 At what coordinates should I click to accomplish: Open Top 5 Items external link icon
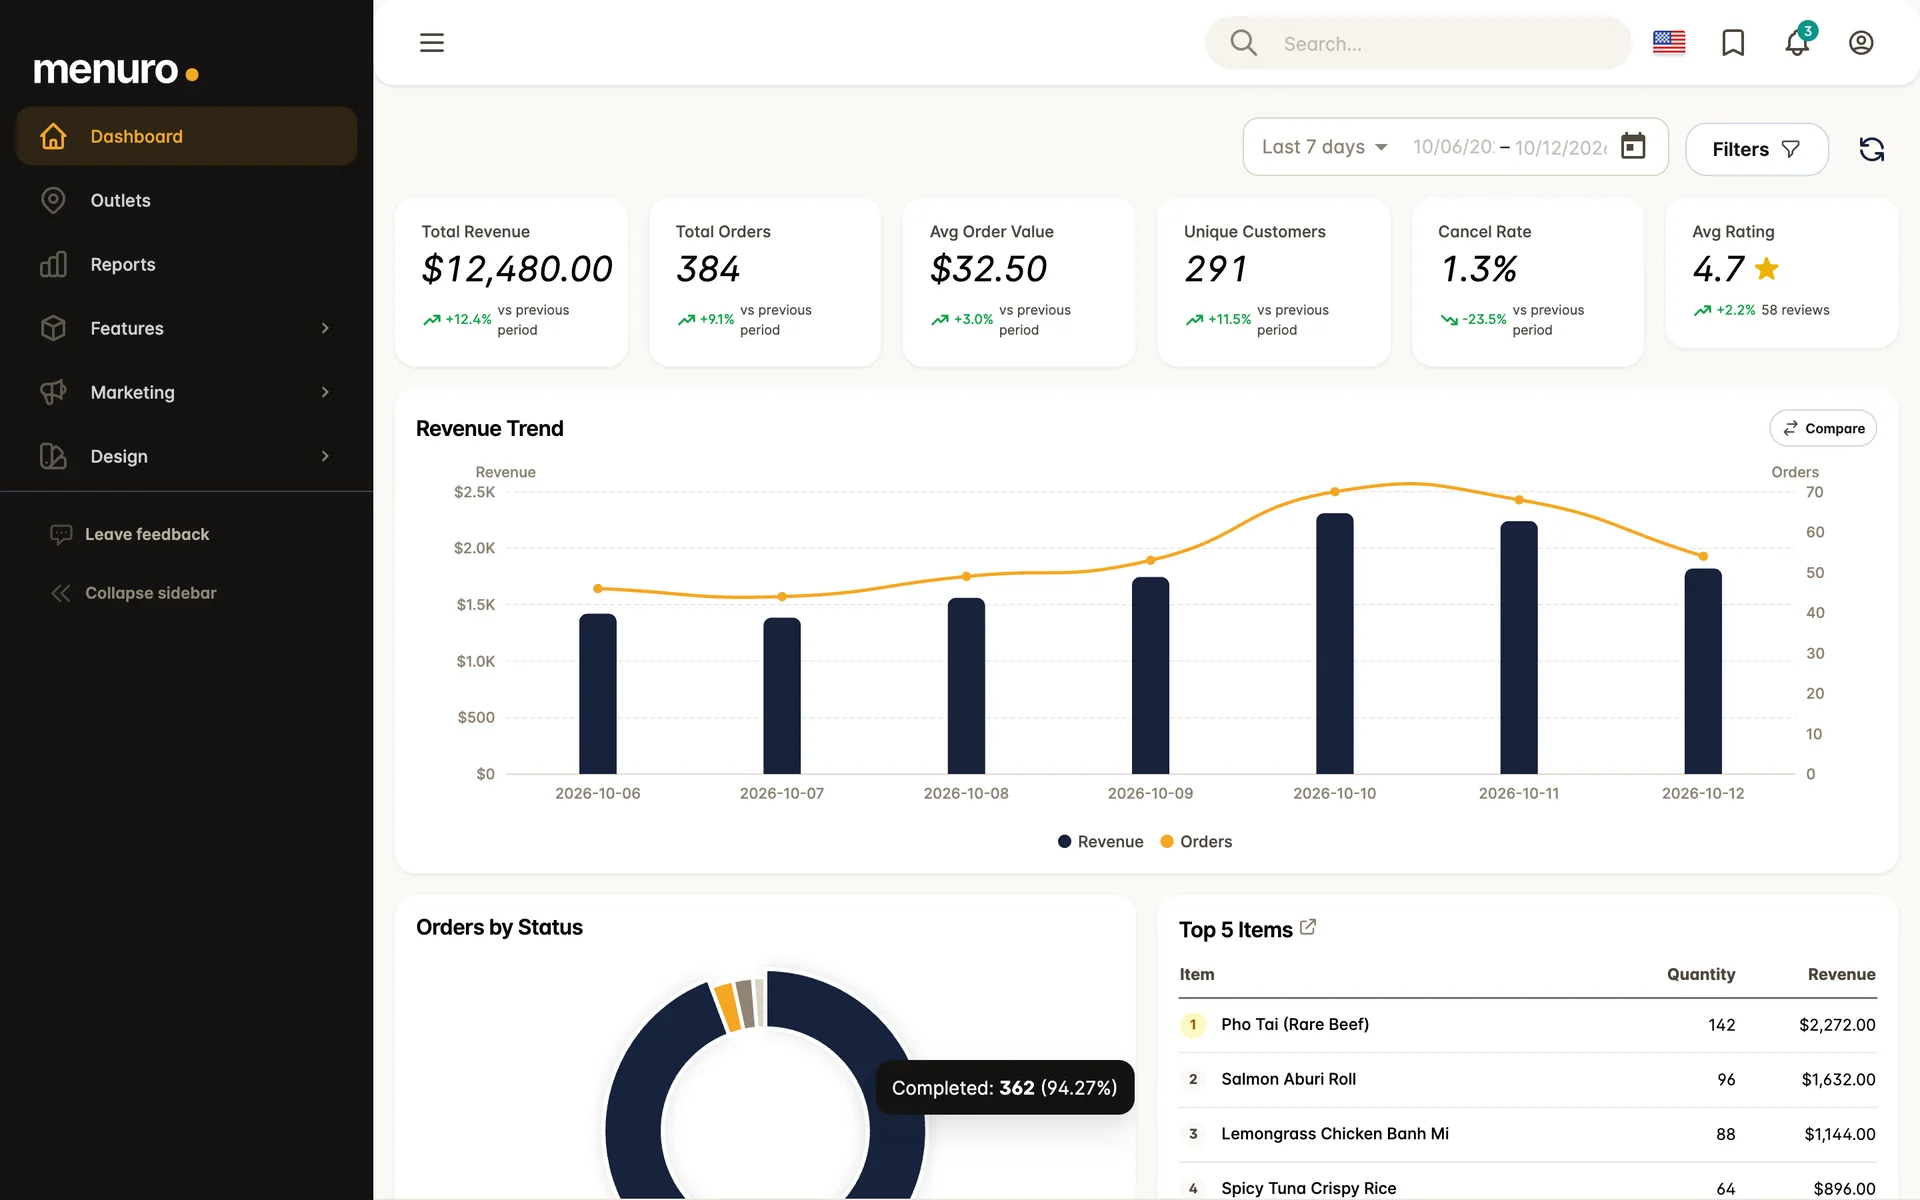click(1308, 927)
